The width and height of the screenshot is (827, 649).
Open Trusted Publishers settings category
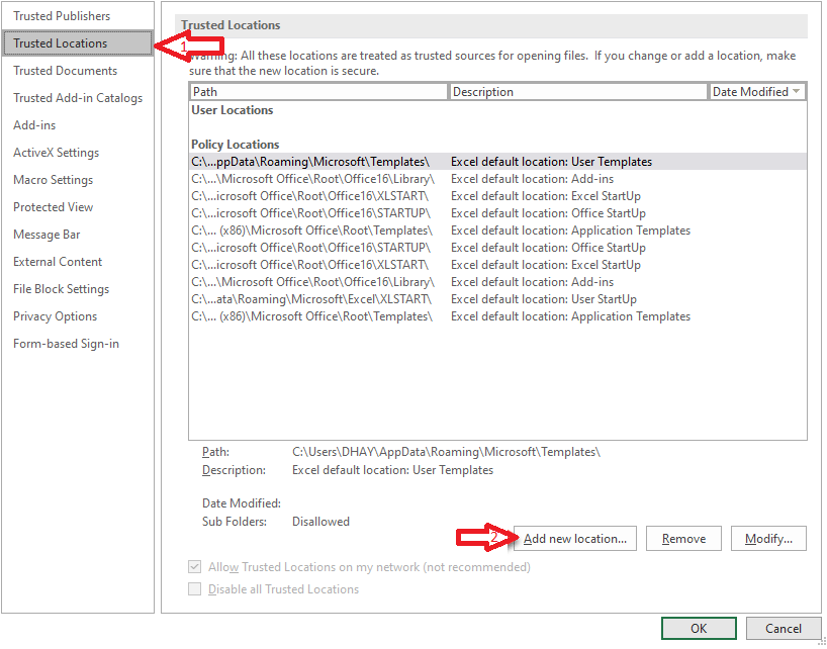[62, 16]
